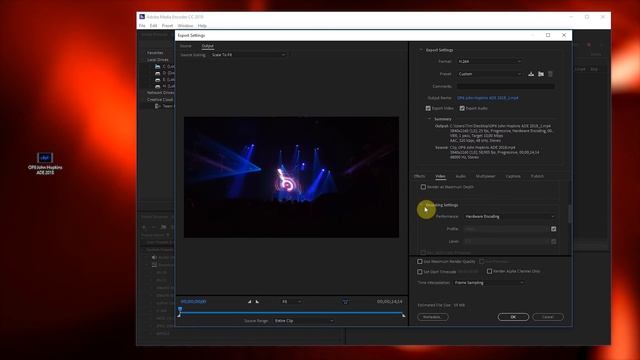
Task: Enable Set Start Timecode checkbox
Action: point(420,271)
